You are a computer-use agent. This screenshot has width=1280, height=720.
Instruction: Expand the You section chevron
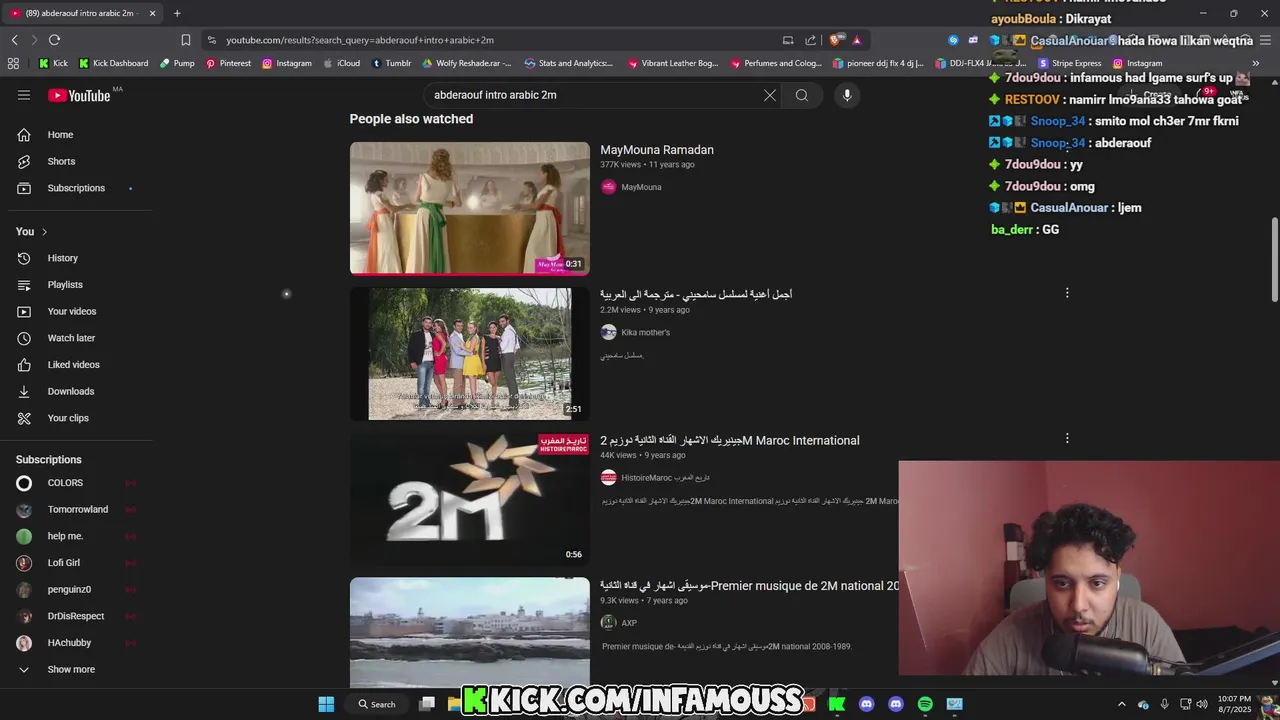point(44,232)
